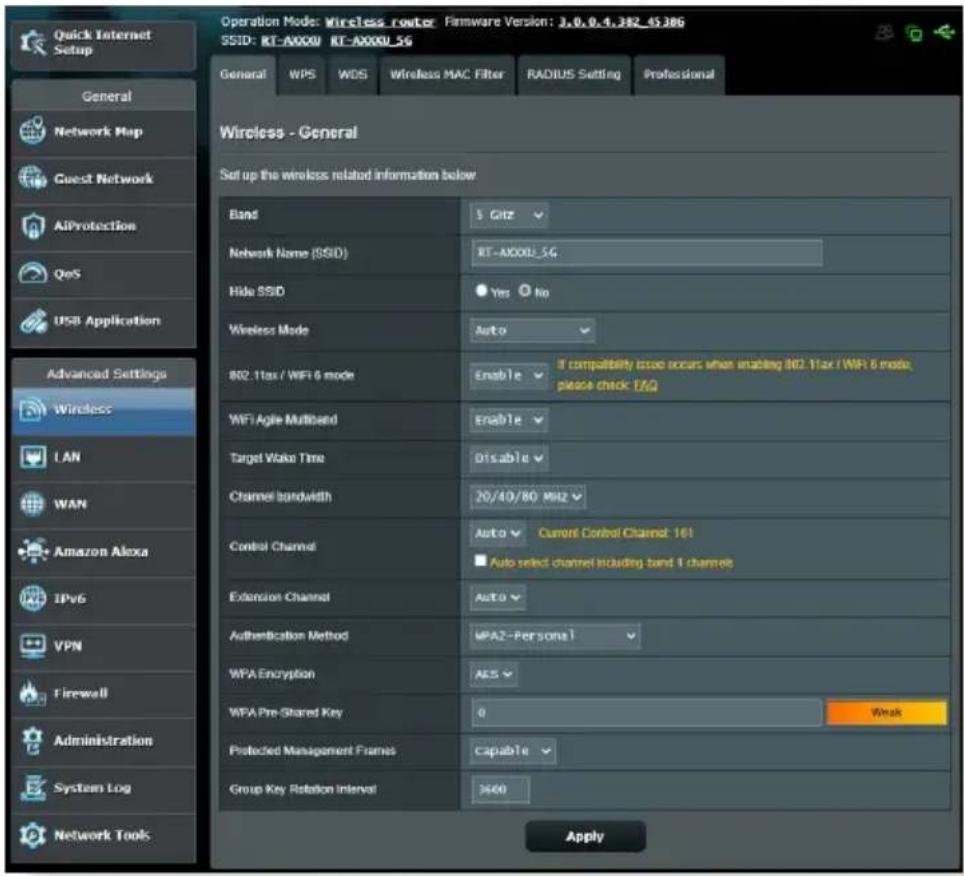Open the WPA Encryption dropdown
This screenshot has height=876, width=964.
point(494,674)
